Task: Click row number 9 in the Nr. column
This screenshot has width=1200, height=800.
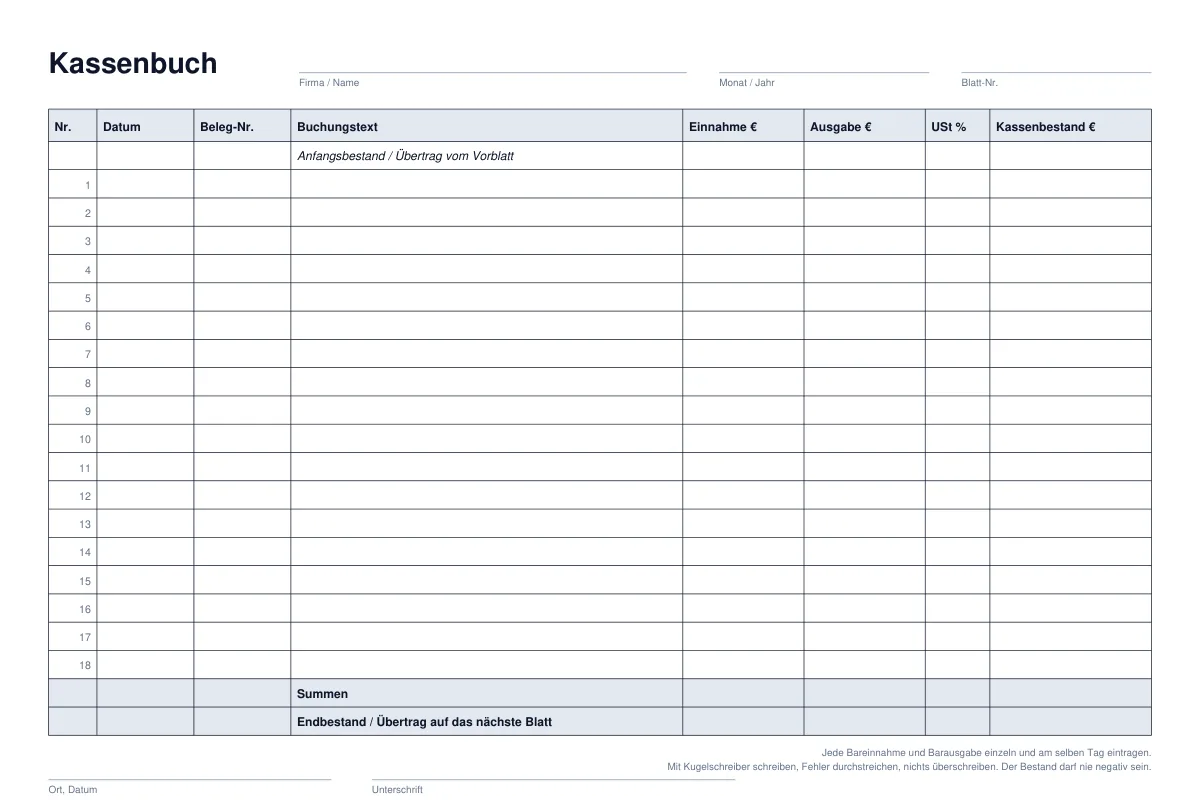Action: [x=88, y=411]
